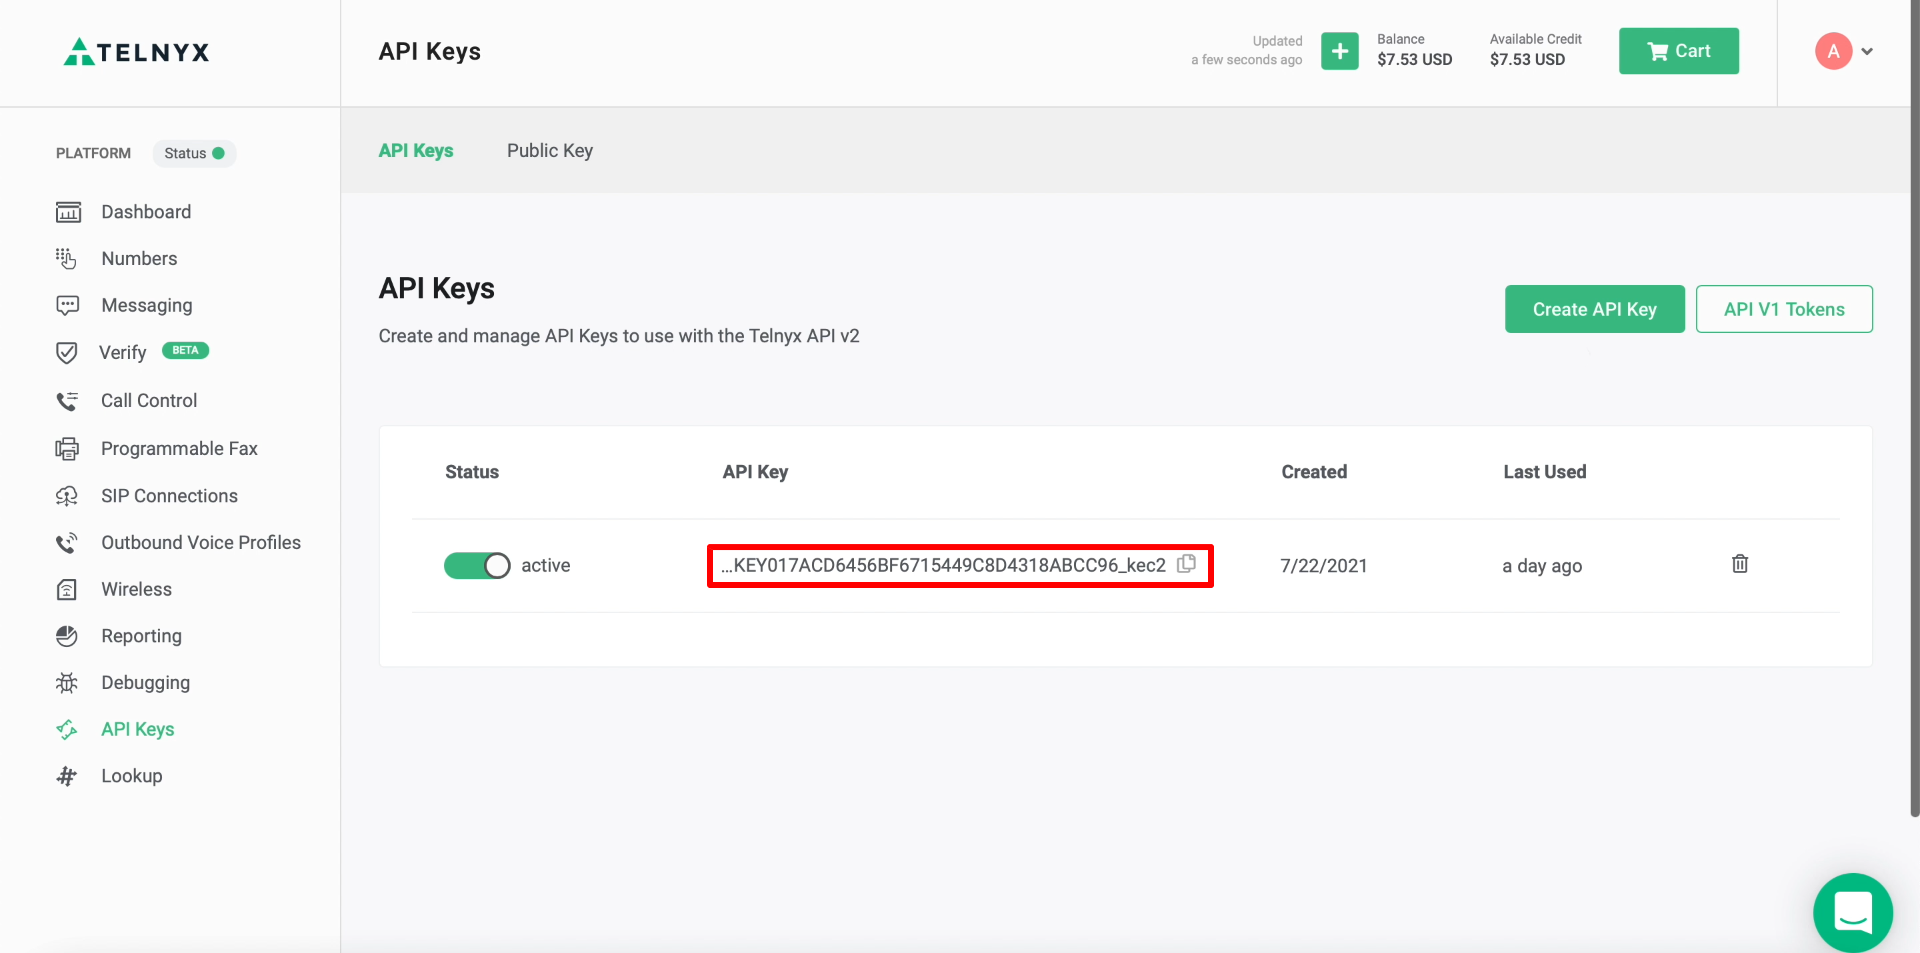
Task: Click the Verify shield icon
Action: coord(67,353)
